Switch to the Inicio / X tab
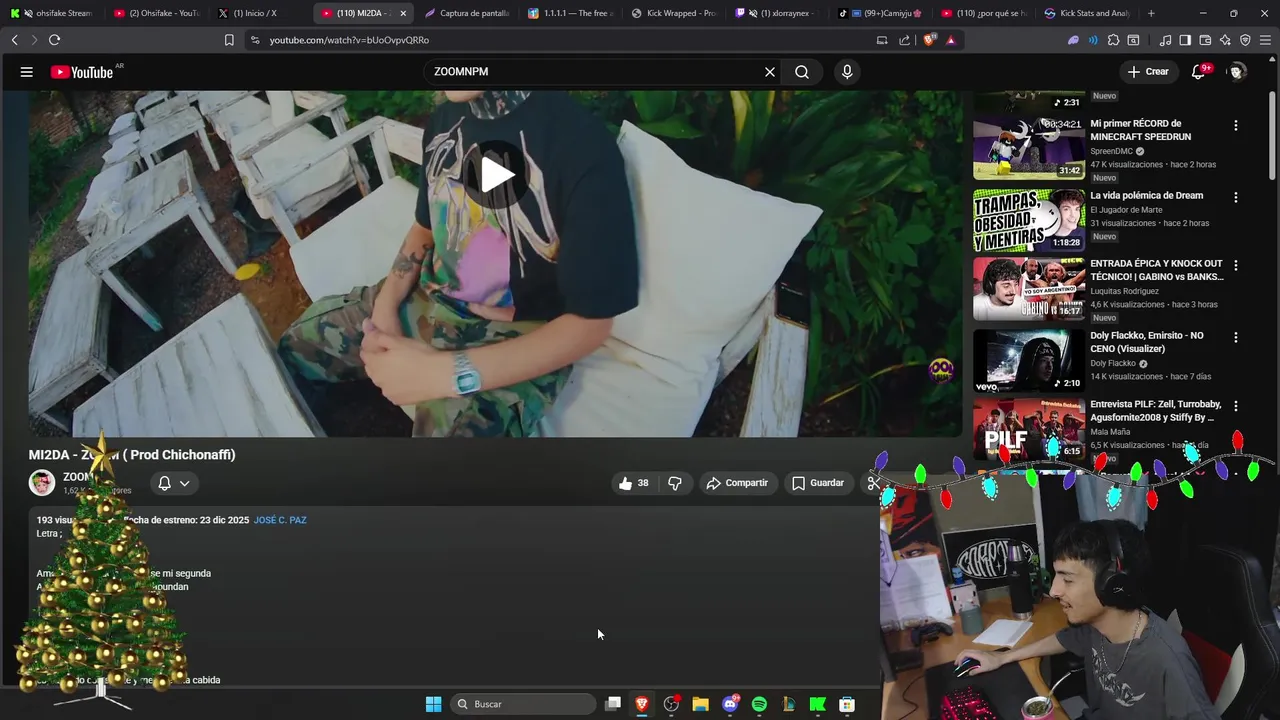 (258, 13)
